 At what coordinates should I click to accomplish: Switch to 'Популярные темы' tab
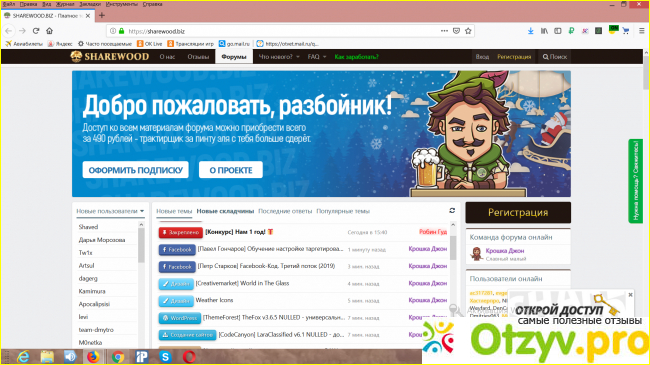click(343, 211)
